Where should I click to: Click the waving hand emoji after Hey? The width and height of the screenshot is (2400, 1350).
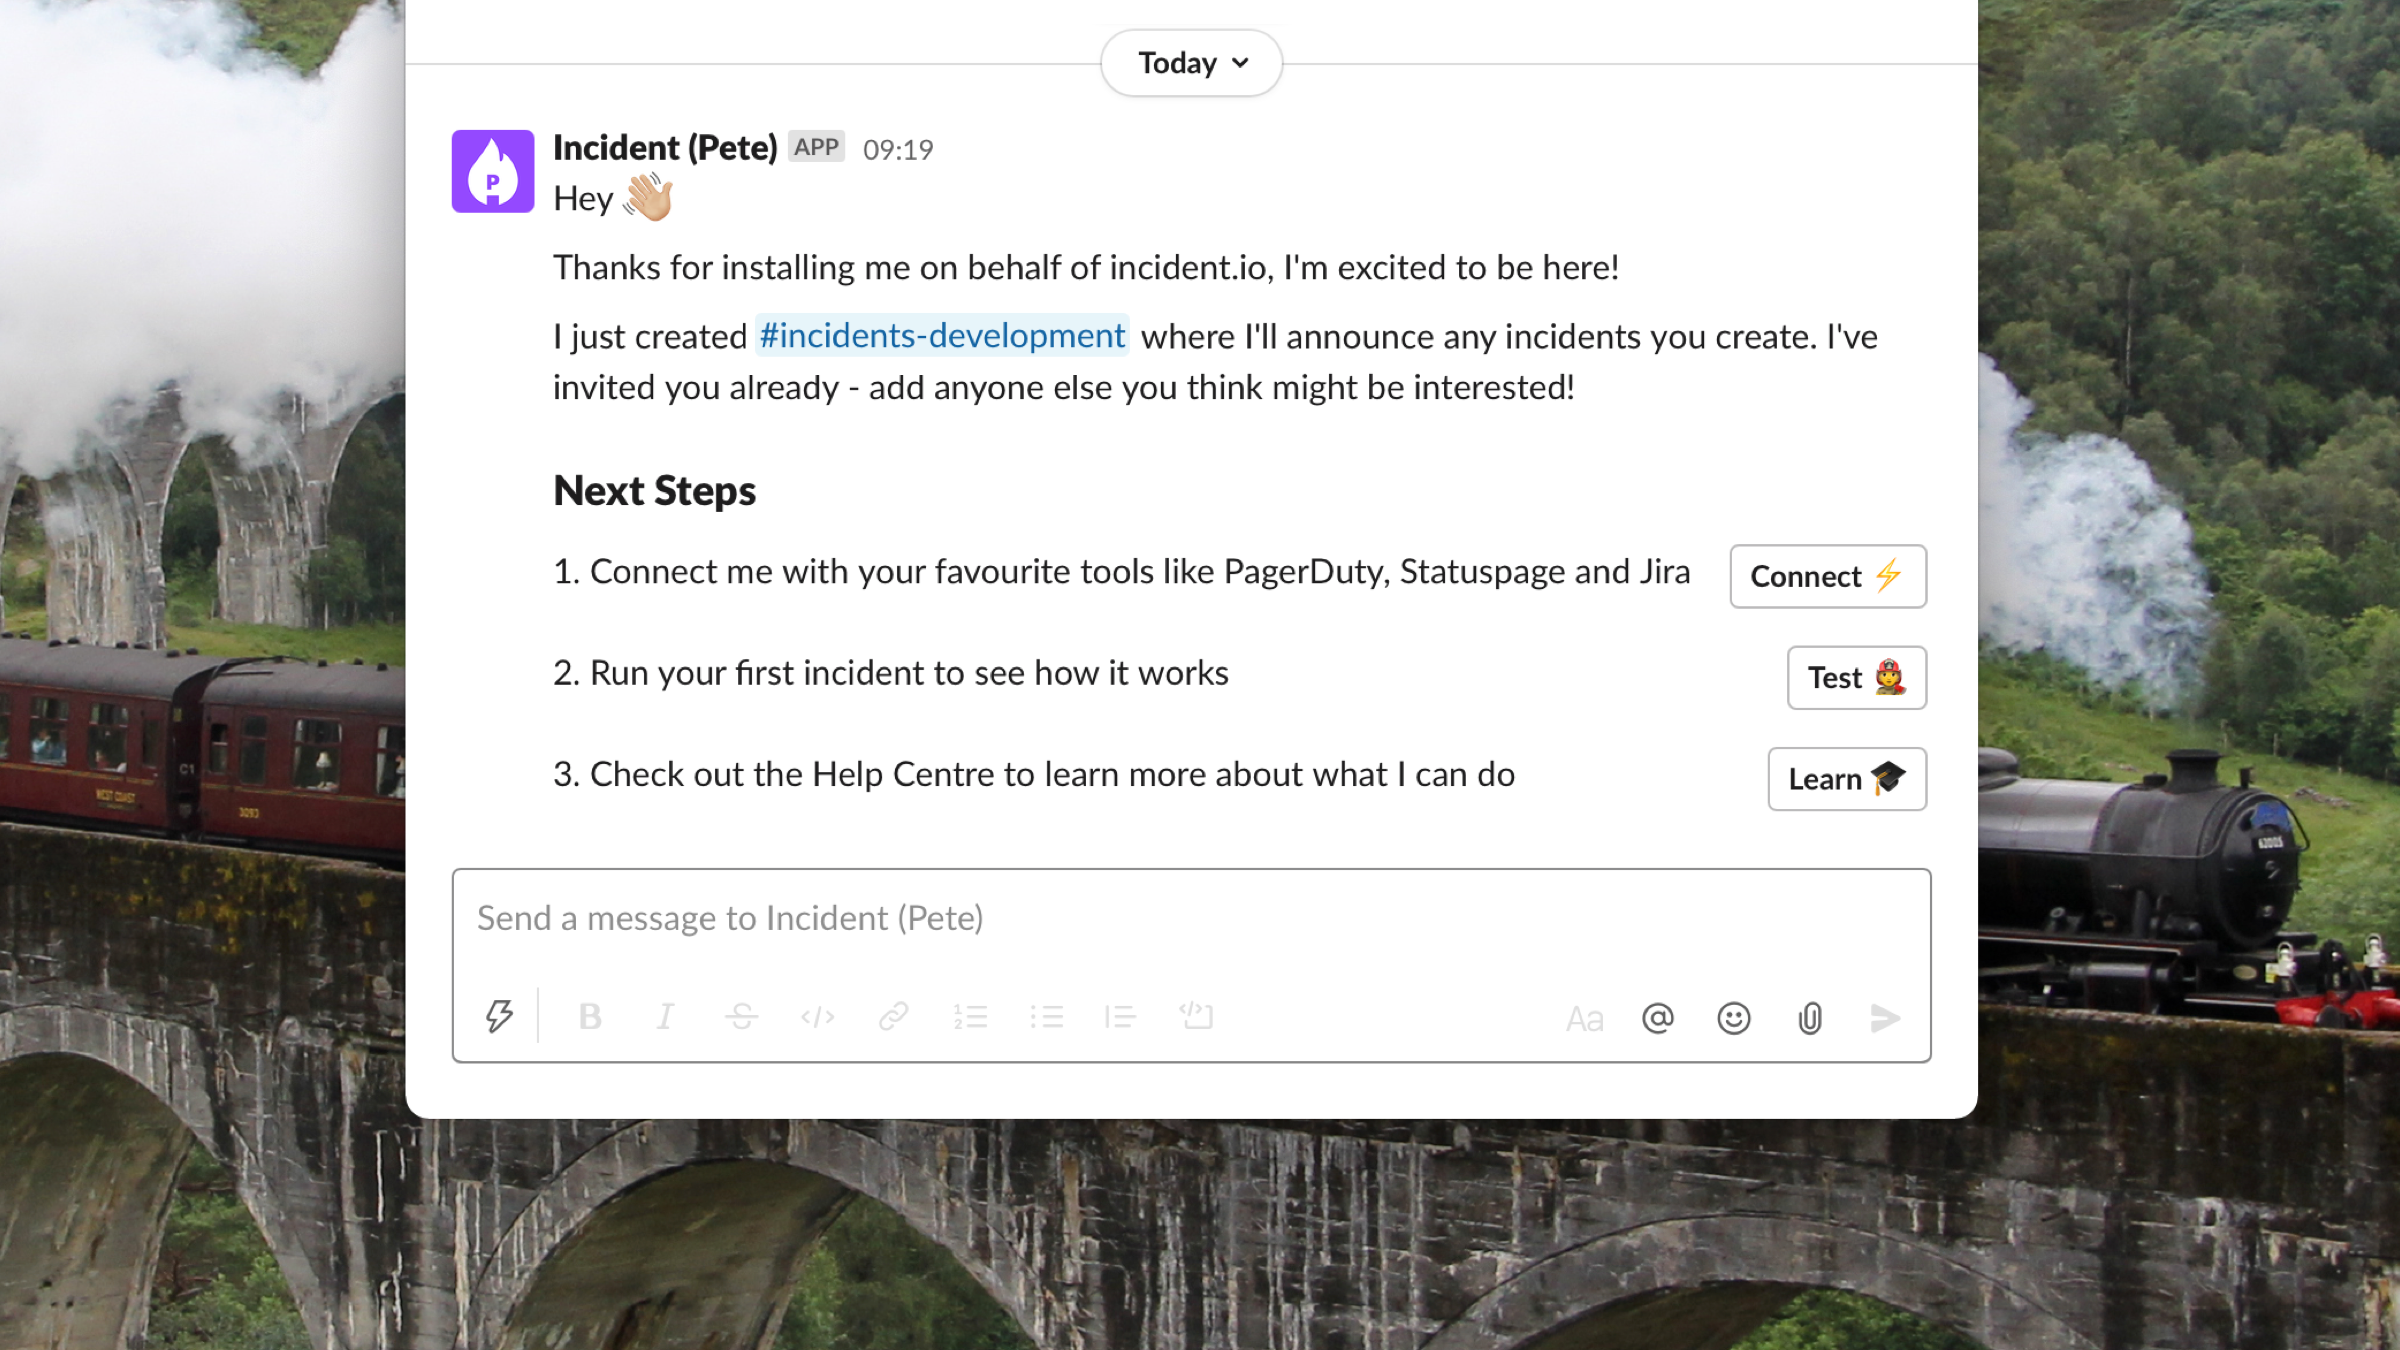tap(648, 197)
